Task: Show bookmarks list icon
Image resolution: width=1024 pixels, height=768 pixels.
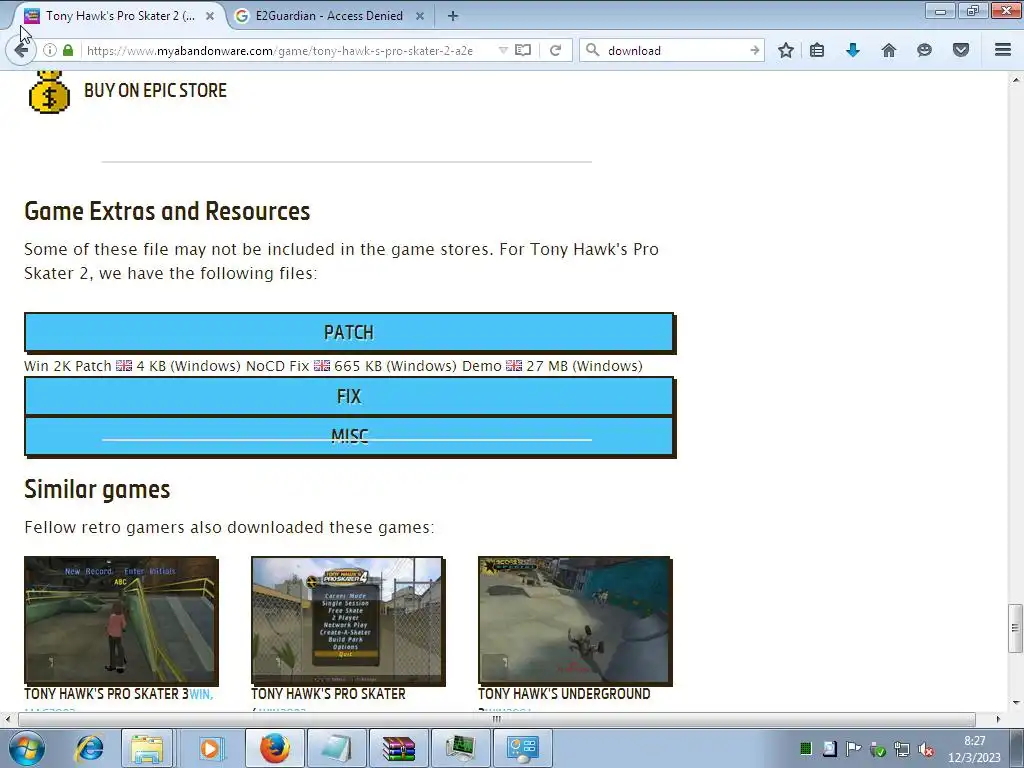Action: [817, 50]
